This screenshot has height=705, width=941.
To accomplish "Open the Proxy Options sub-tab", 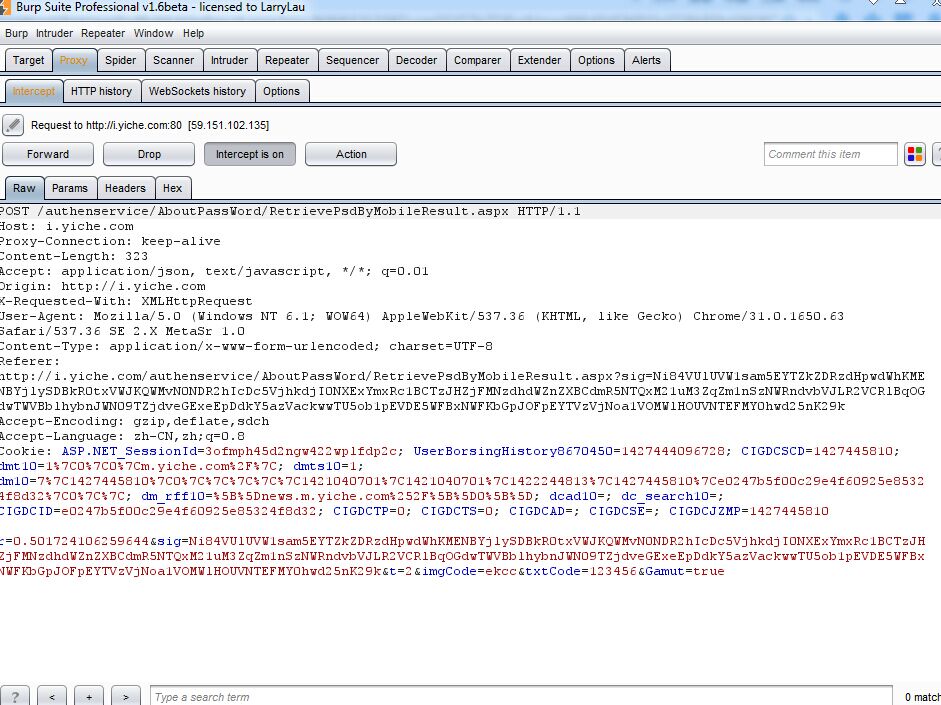I will [281, 91].
